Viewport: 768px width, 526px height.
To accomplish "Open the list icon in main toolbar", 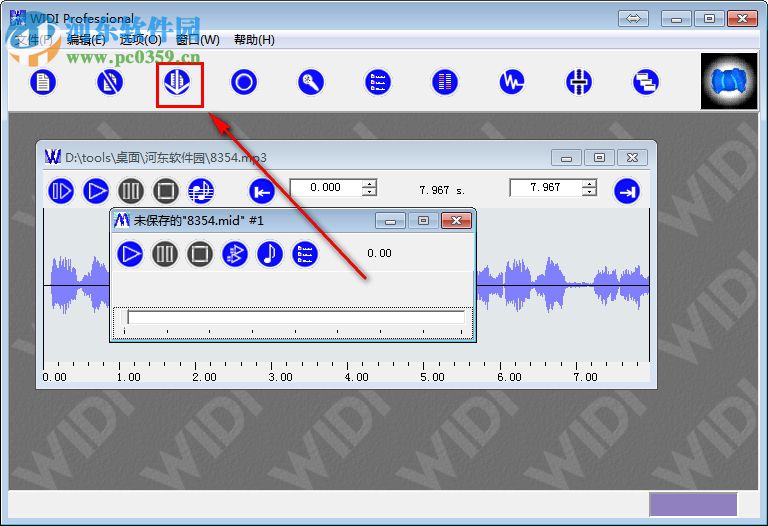I will pyautogui.click(x=378, y=82).
